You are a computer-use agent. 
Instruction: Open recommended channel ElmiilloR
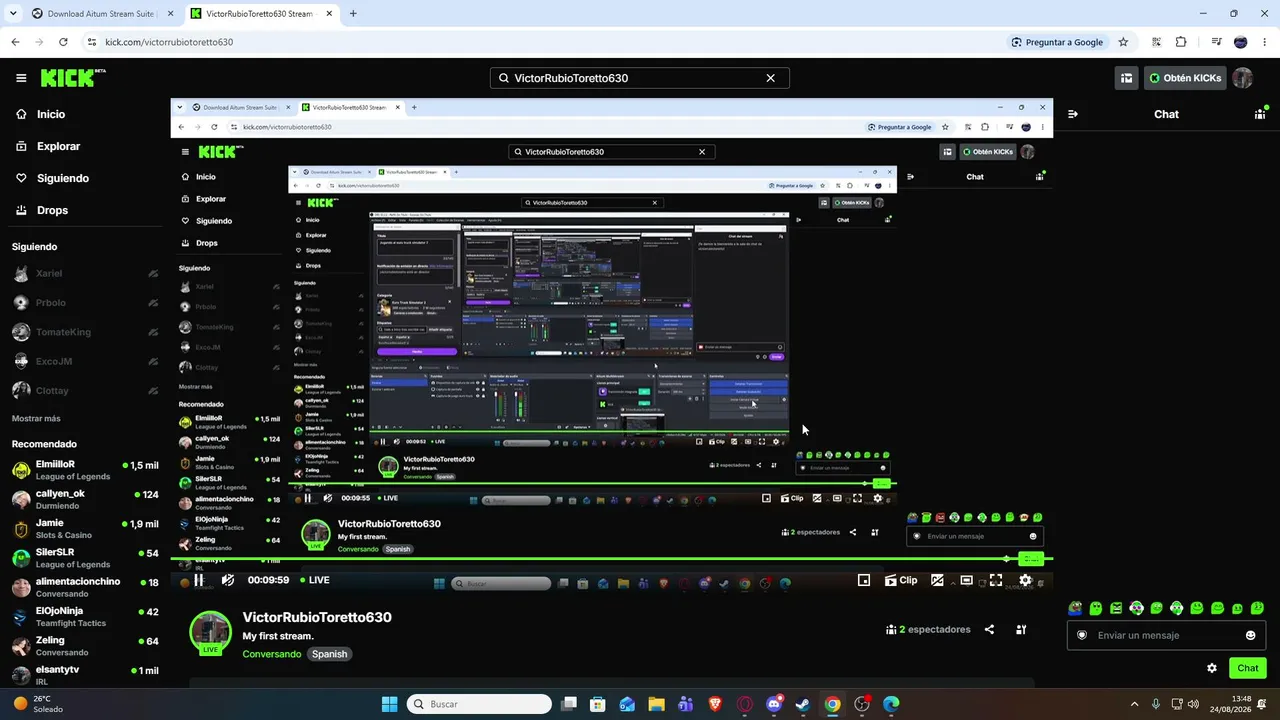[x=85, y=470]
